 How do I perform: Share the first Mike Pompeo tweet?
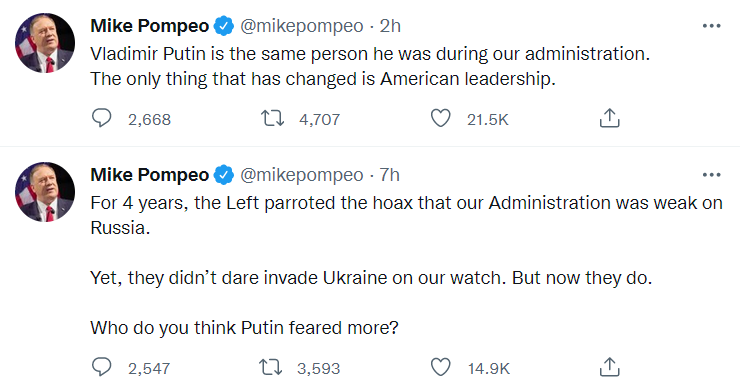point(609,118)
